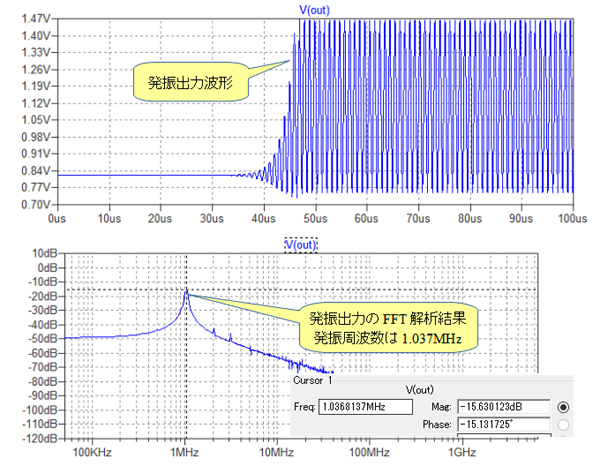Click the FFT 解析結果 callout note

click(x=384, y=329)
